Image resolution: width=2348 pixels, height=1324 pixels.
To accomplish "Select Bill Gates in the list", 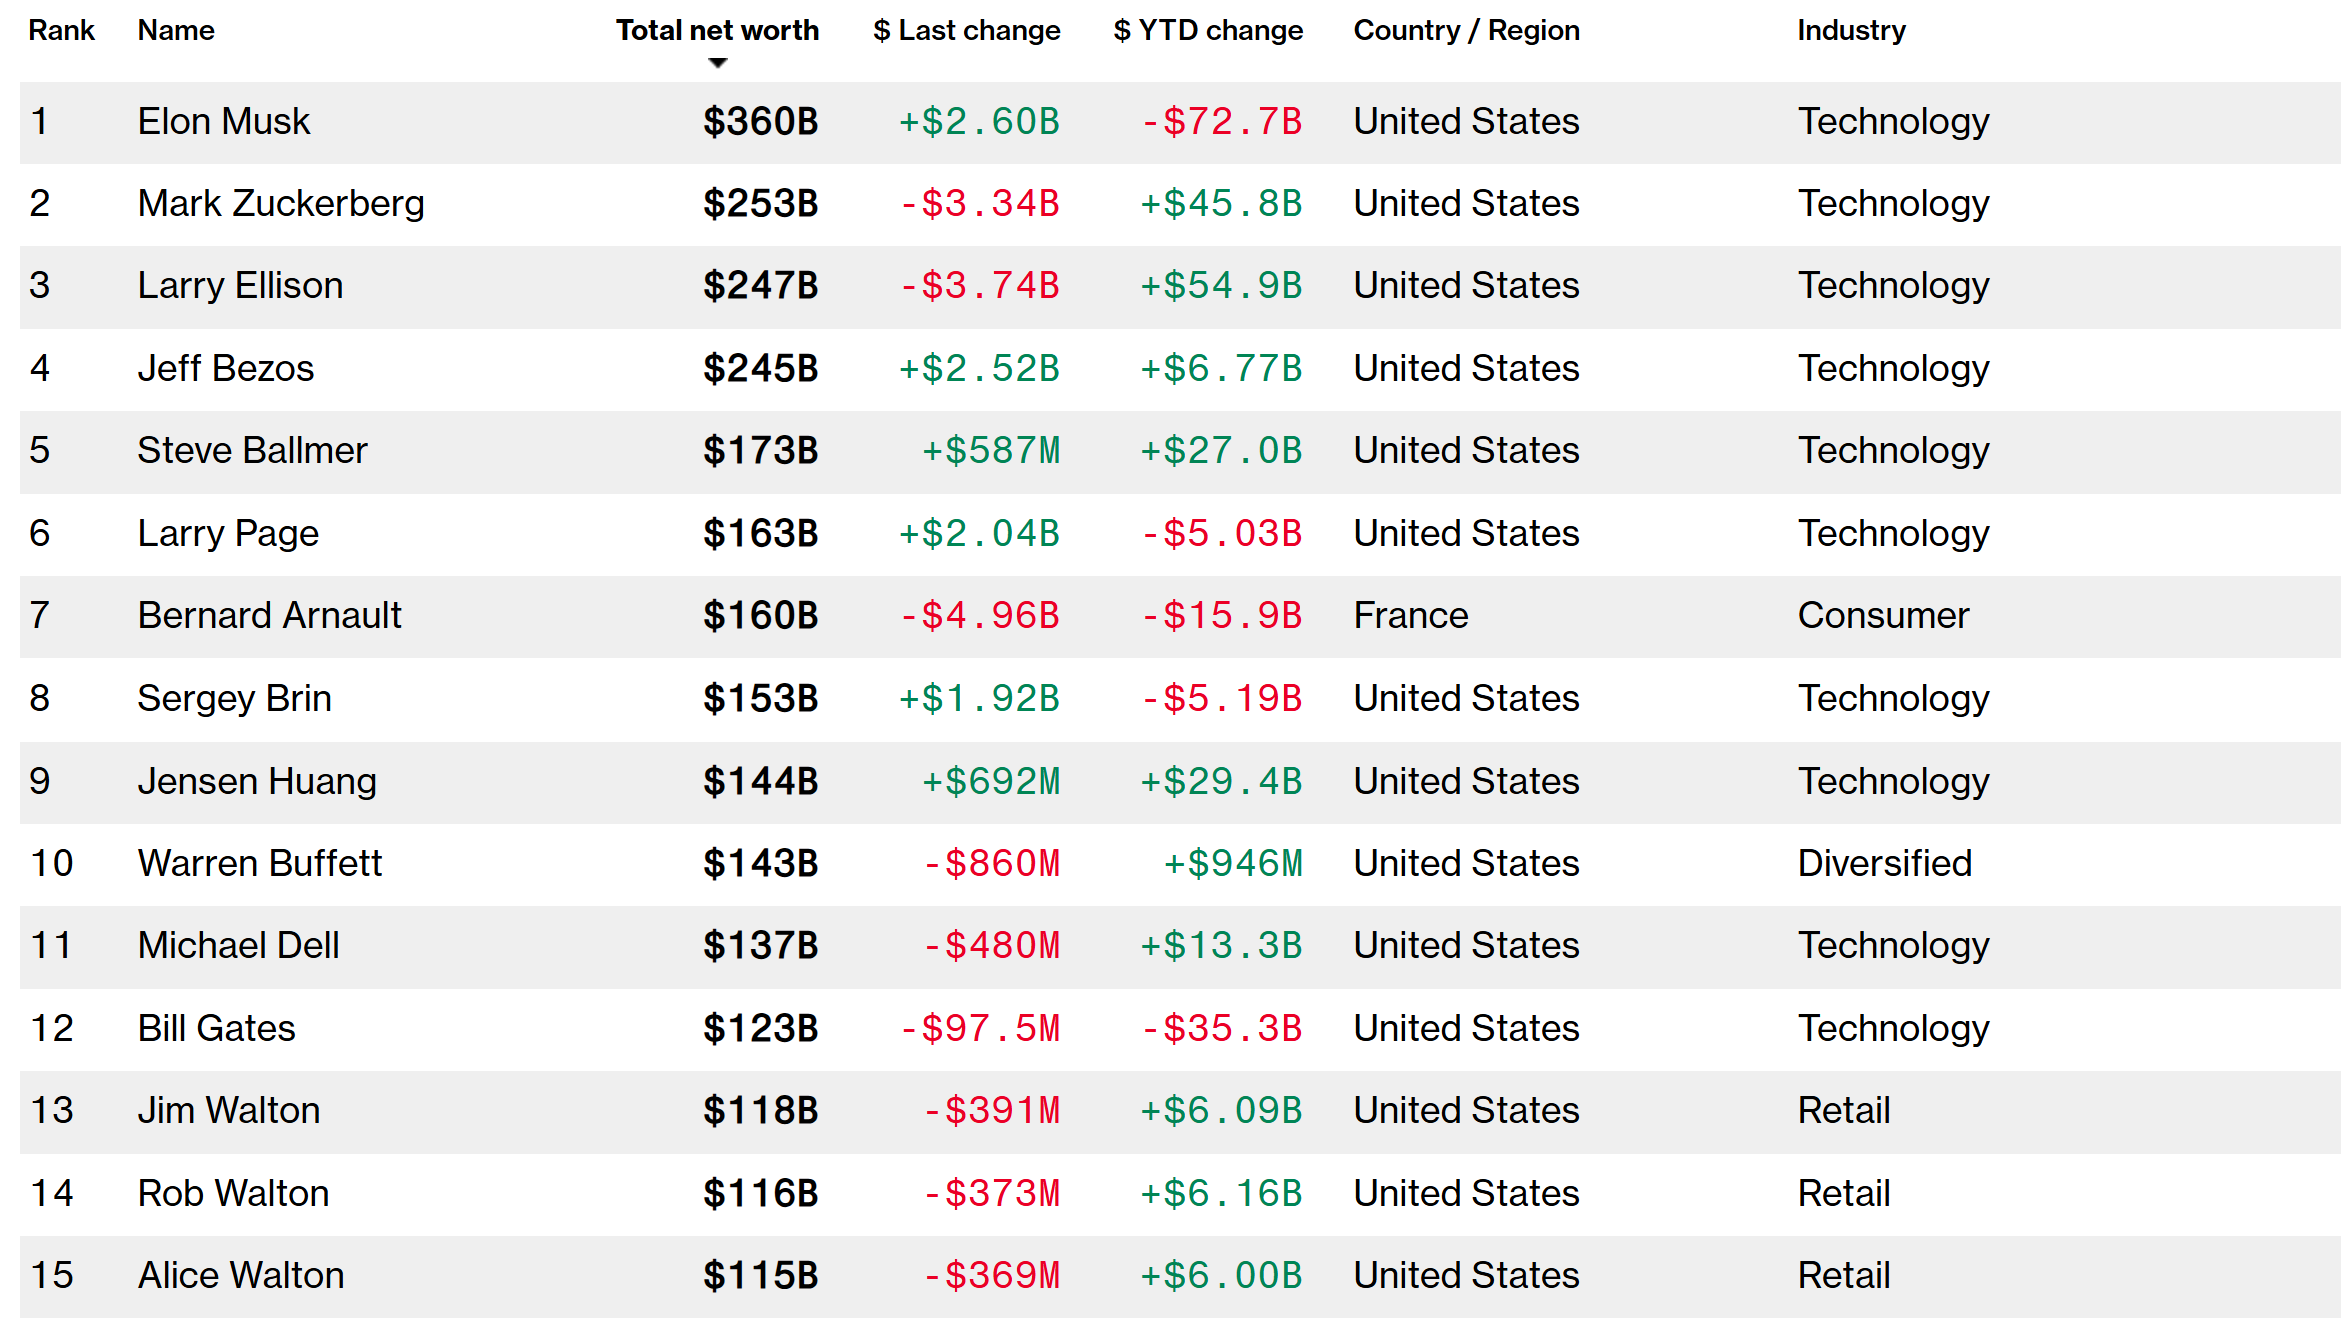I will [x=216, y=1029].
